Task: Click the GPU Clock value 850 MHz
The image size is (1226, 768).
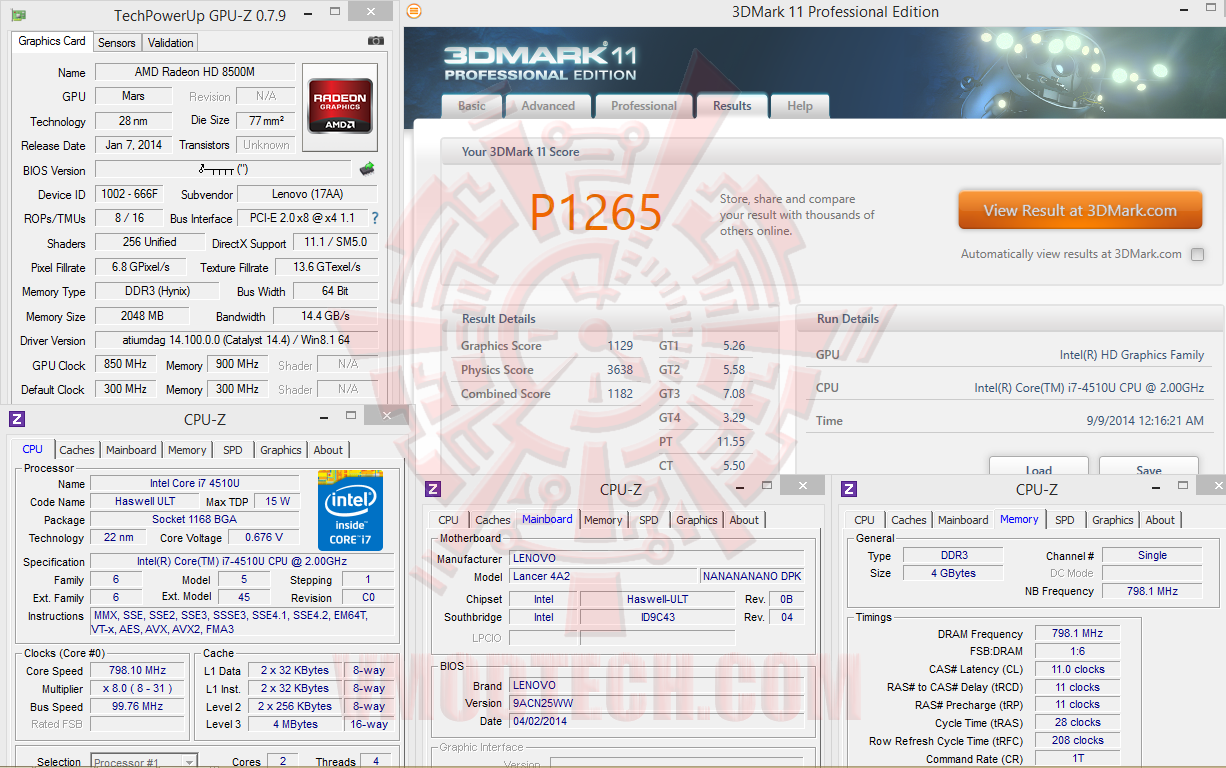Action: click(125, 365)
